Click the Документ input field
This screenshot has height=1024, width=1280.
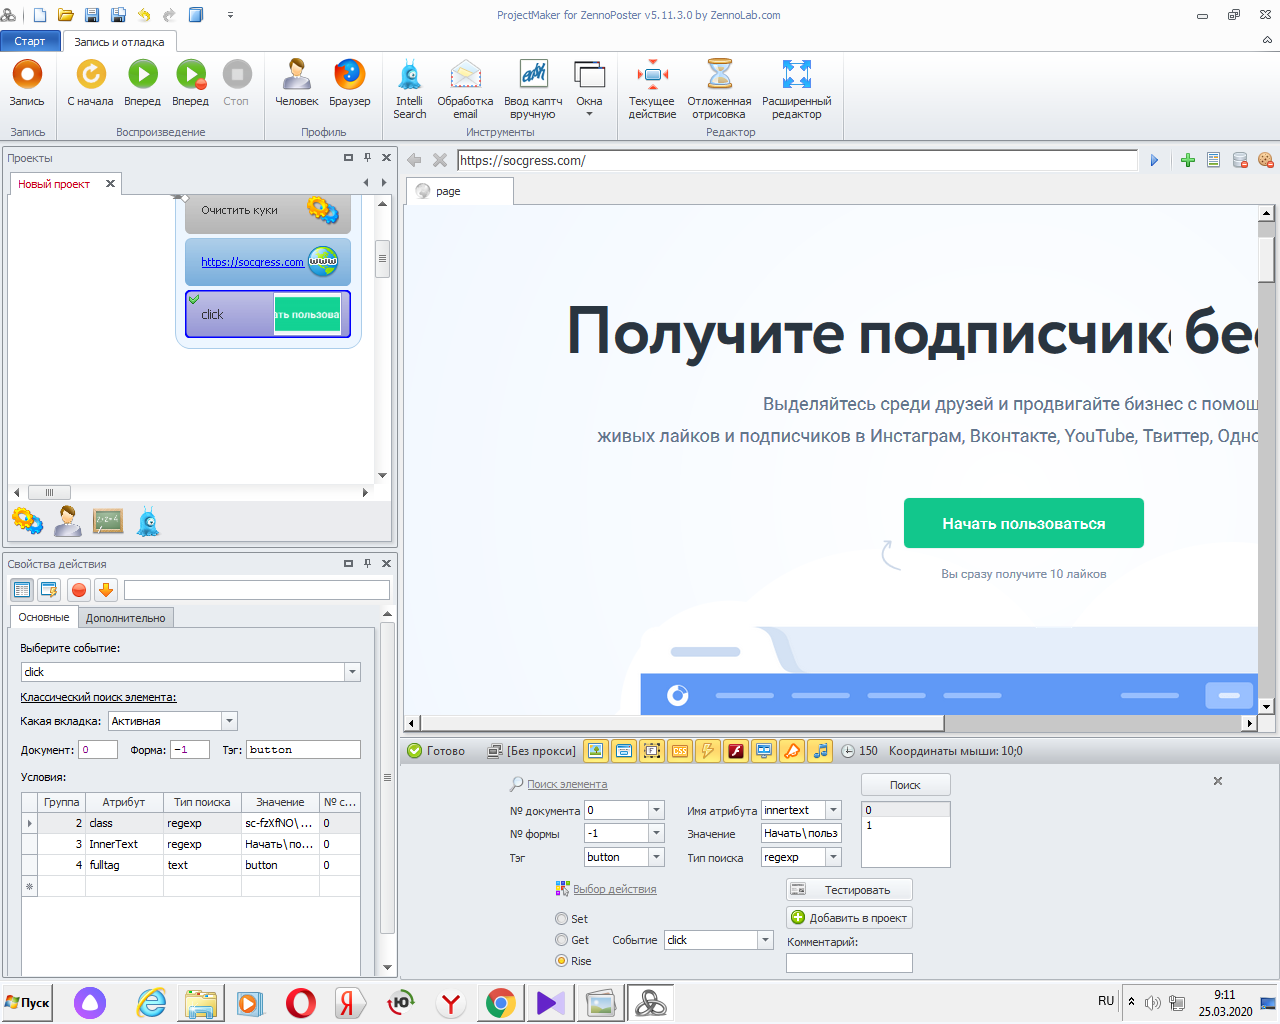[98, 749]
